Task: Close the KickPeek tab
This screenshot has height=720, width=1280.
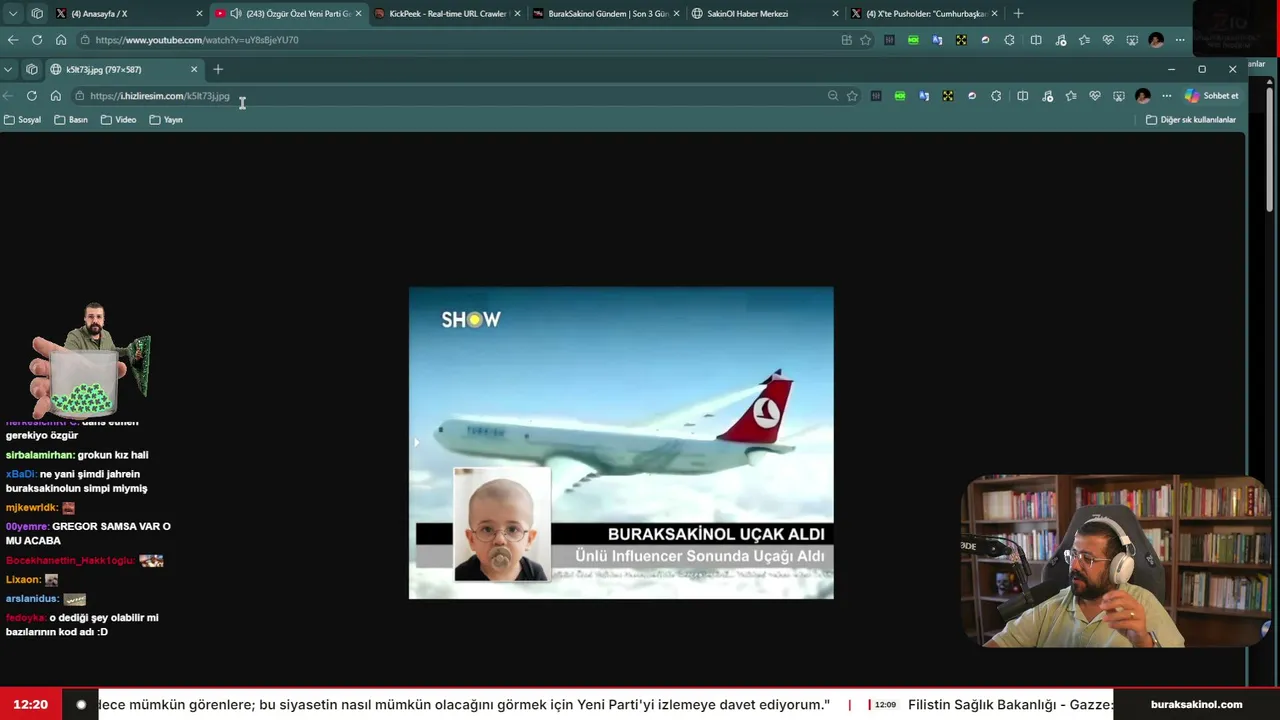Action: [517, 14]
